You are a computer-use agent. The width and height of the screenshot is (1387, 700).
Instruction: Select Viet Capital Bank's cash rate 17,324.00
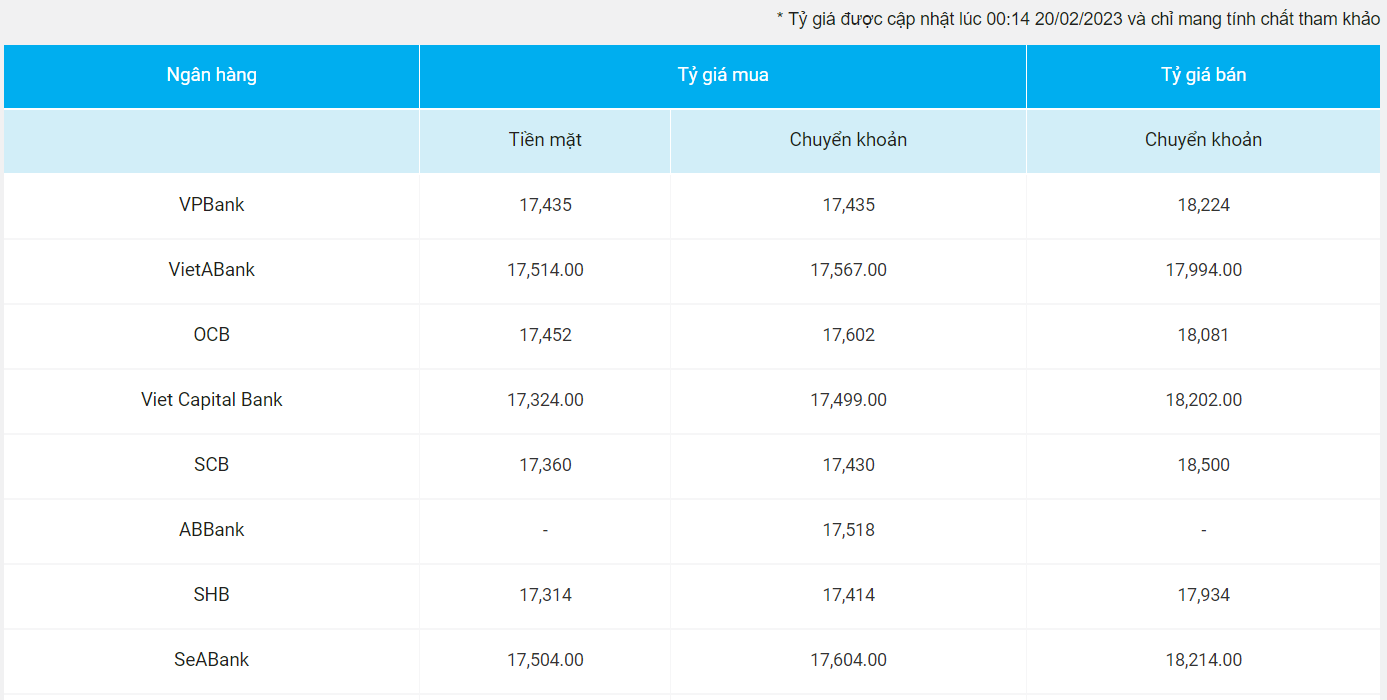click(545, 400)
